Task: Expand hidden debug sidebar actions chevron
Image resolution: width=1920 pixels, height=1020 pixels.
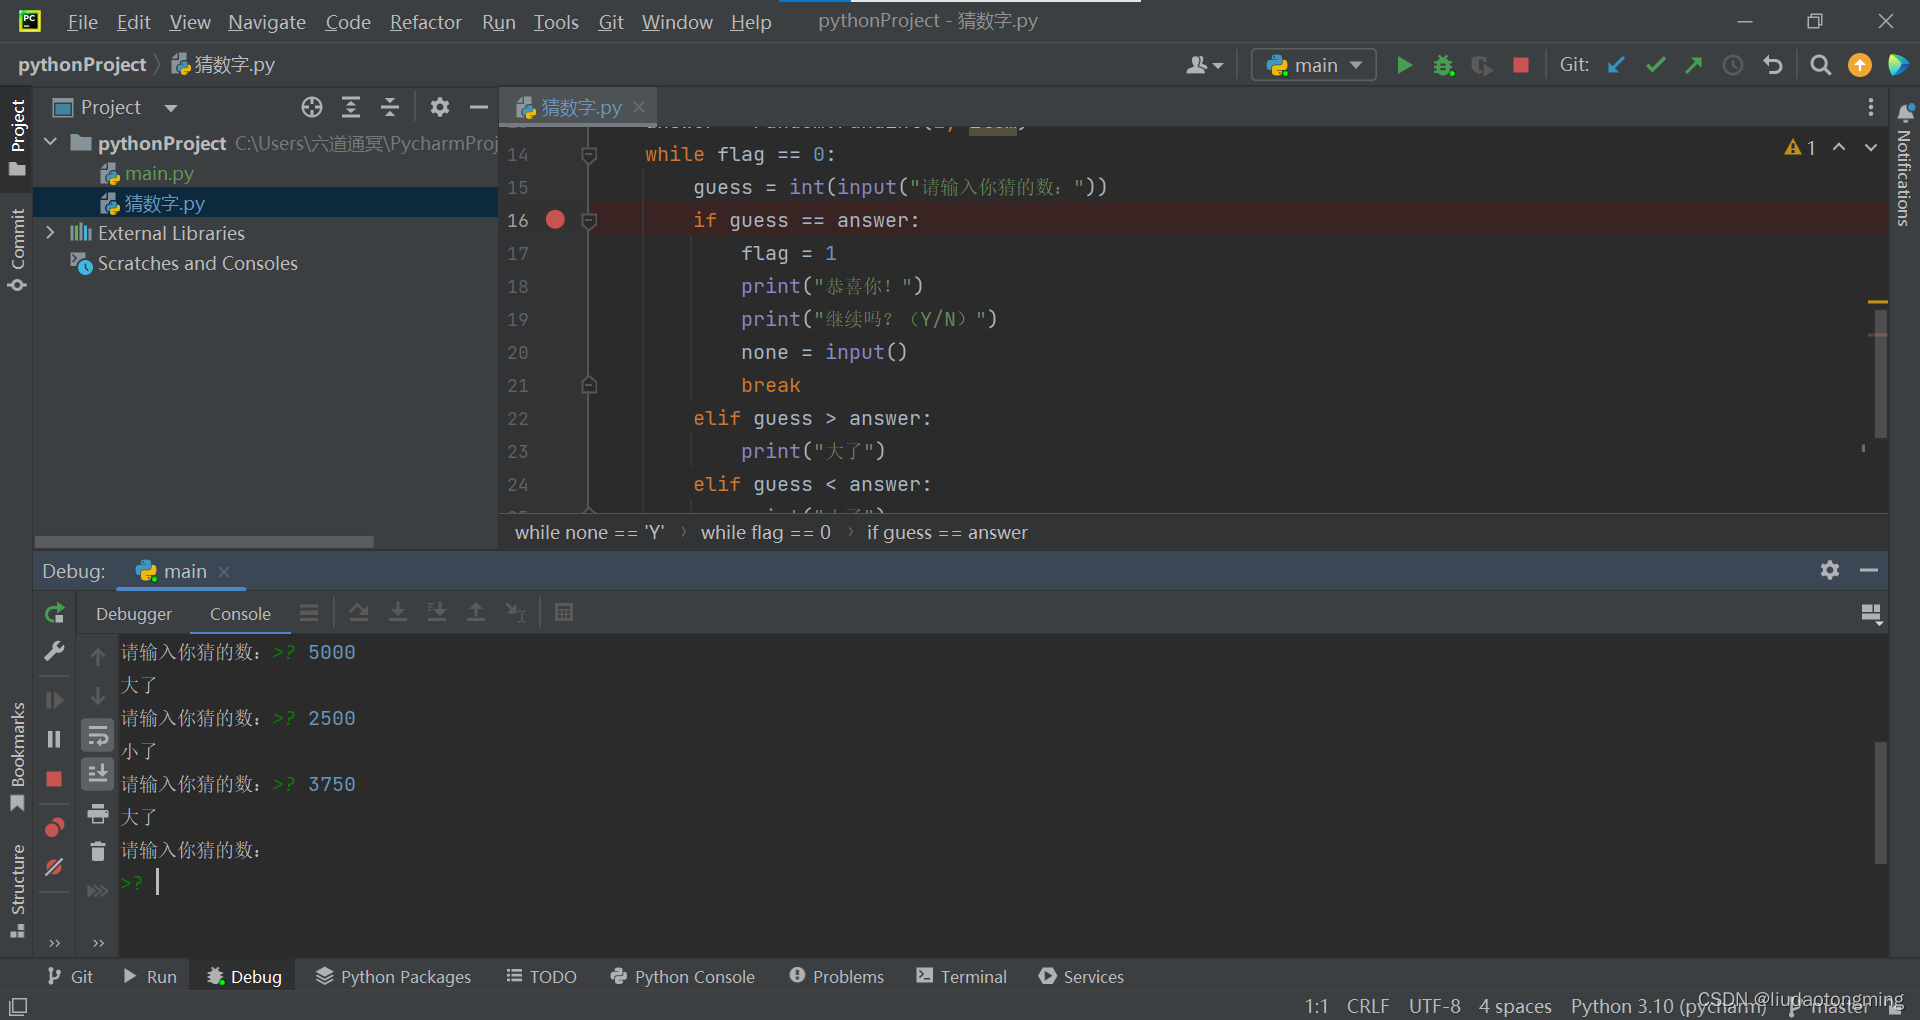Action: point(54,942)
